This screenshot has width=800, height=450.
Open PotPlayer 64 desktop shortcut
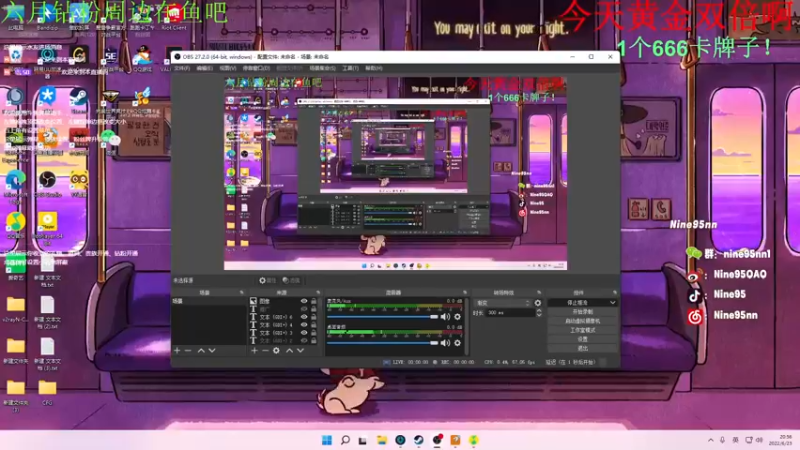tap(47, 228)
